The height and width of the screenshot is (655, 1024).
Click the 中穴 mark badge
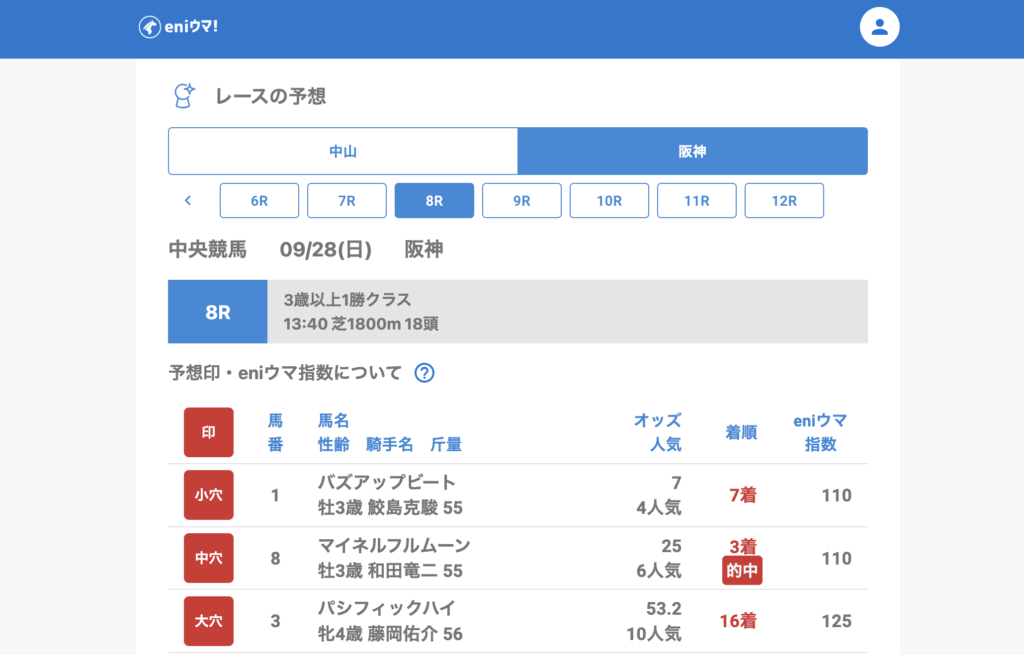coord(208,558)
